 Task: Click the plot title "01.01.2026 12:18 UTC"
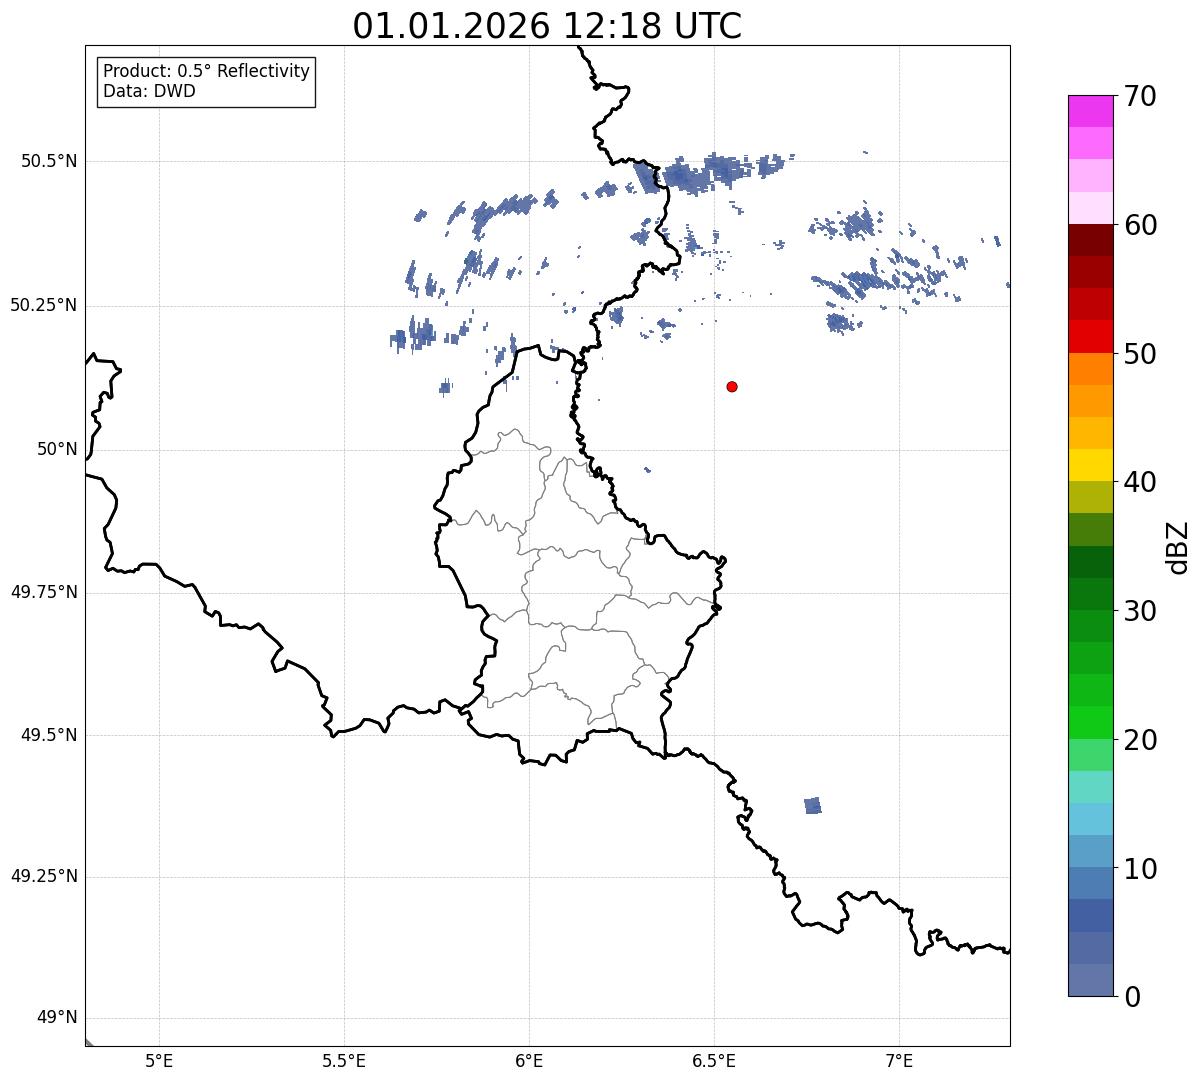[547, 26]
